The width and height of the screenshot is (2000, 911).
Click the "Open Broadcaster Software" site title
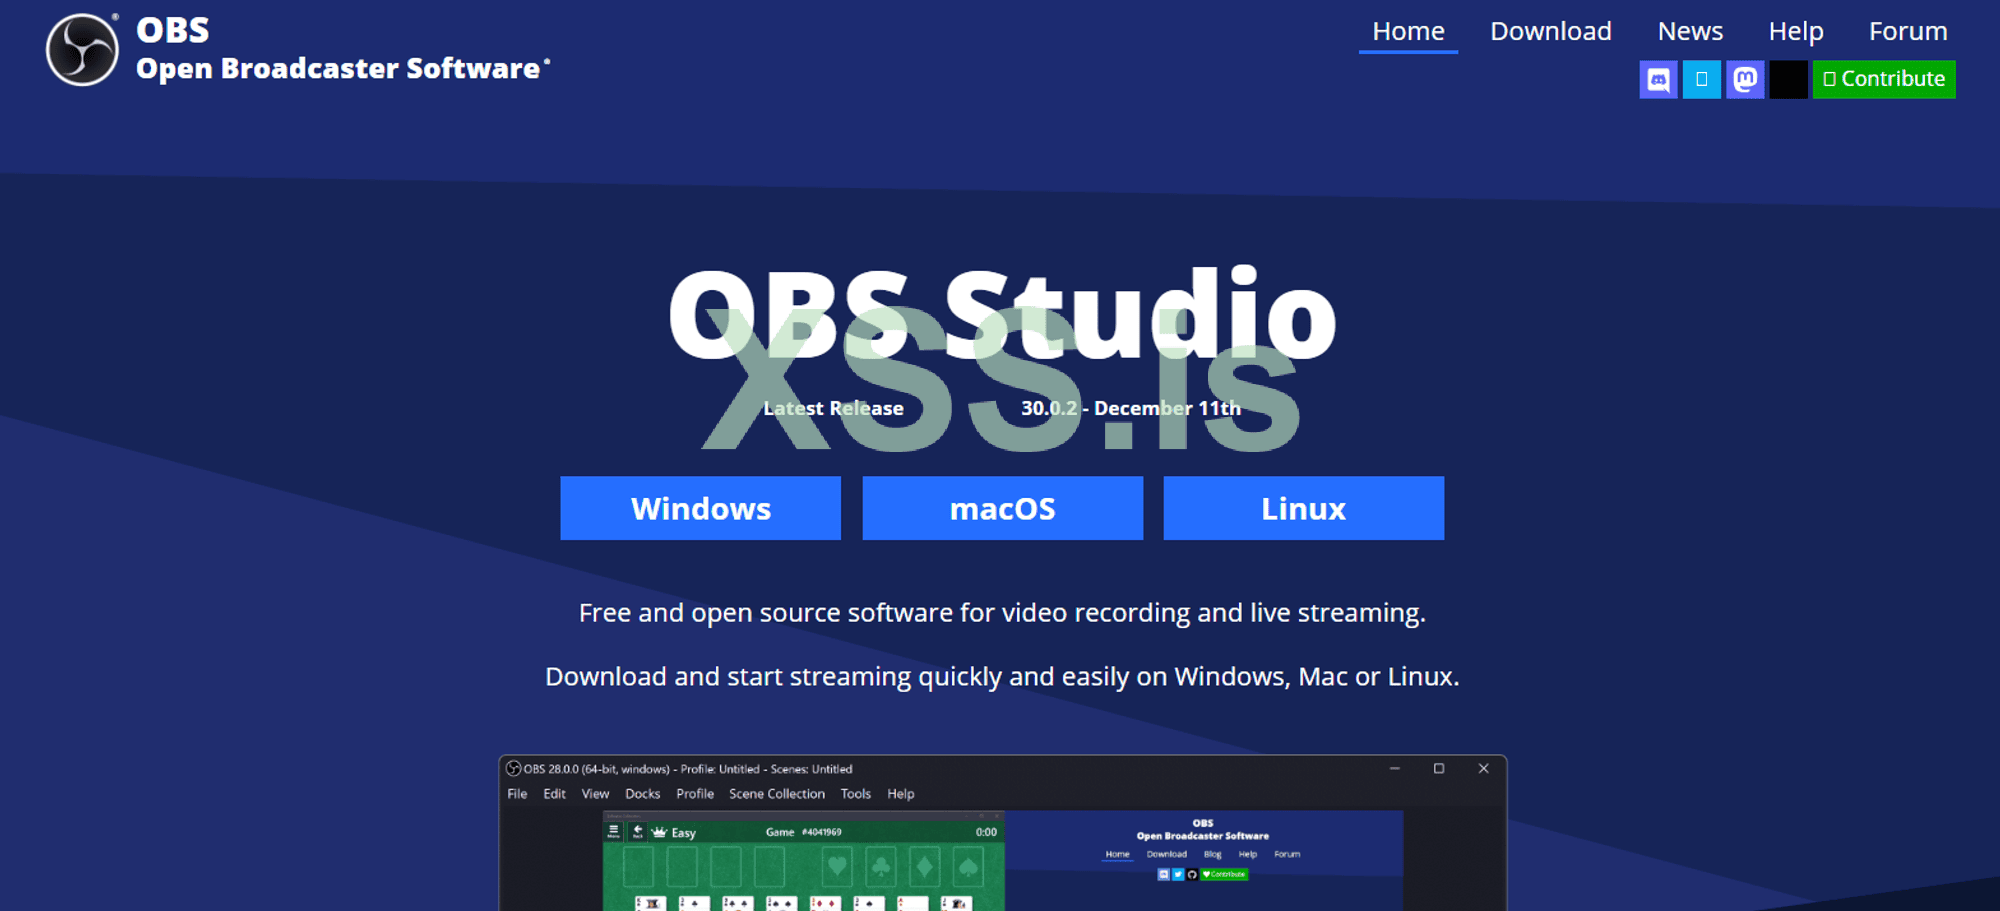343,68
